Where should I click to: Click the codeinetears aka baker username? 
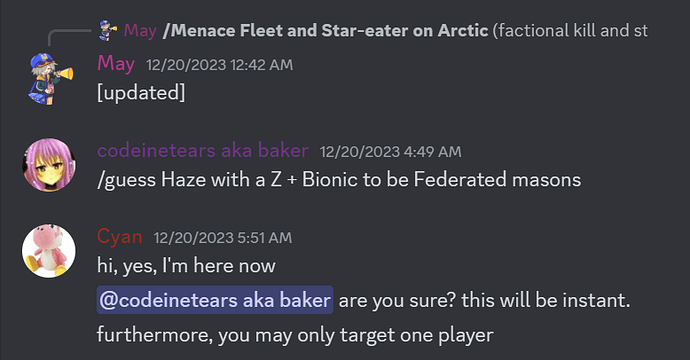[203, 151]
